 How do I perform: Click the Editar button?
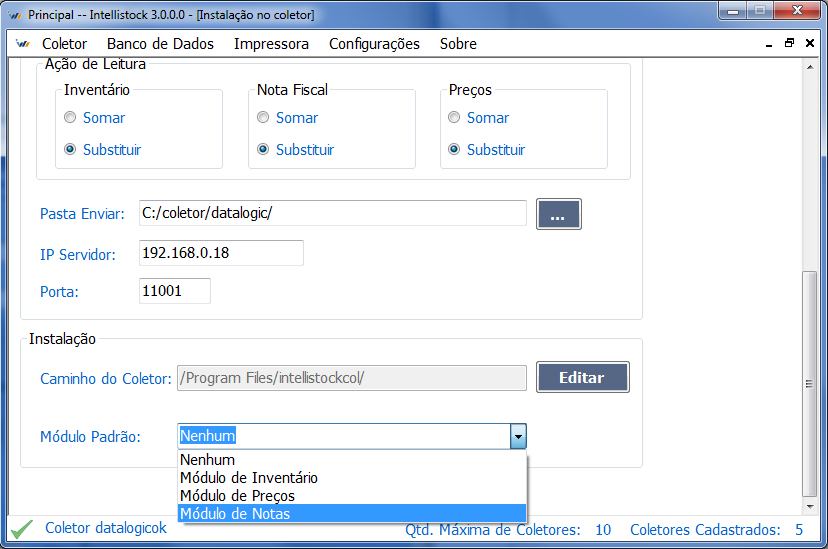(x=582, y=377)
